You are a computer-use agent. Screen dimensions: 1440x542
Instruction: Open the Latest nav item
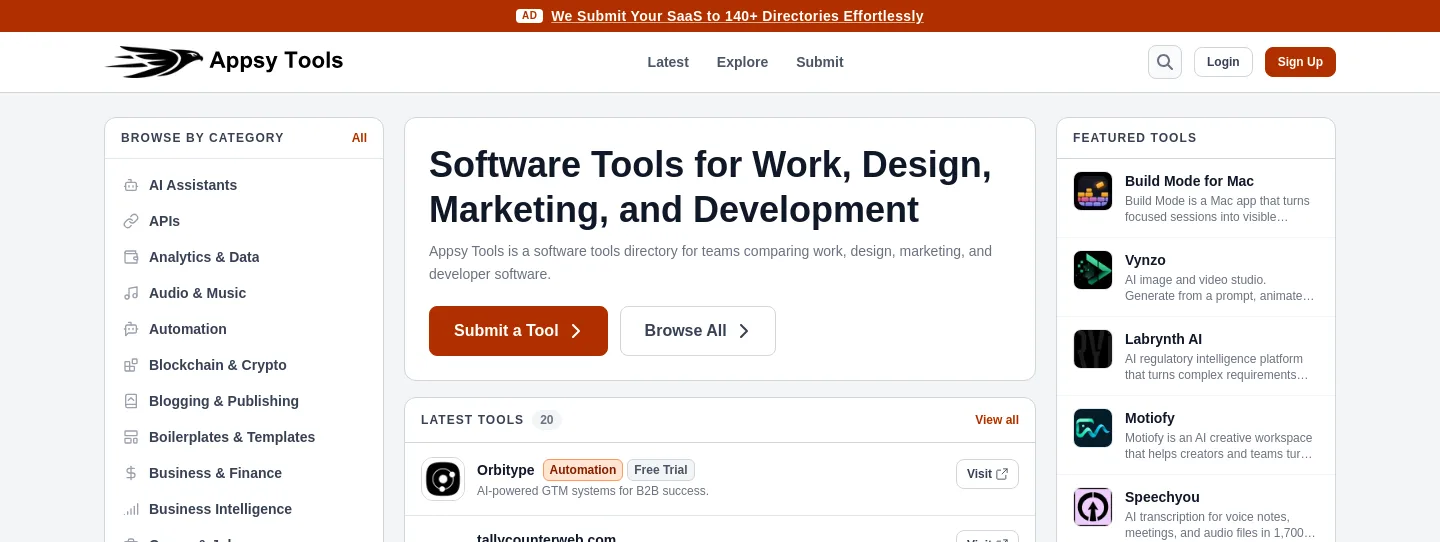pos(668,62)
